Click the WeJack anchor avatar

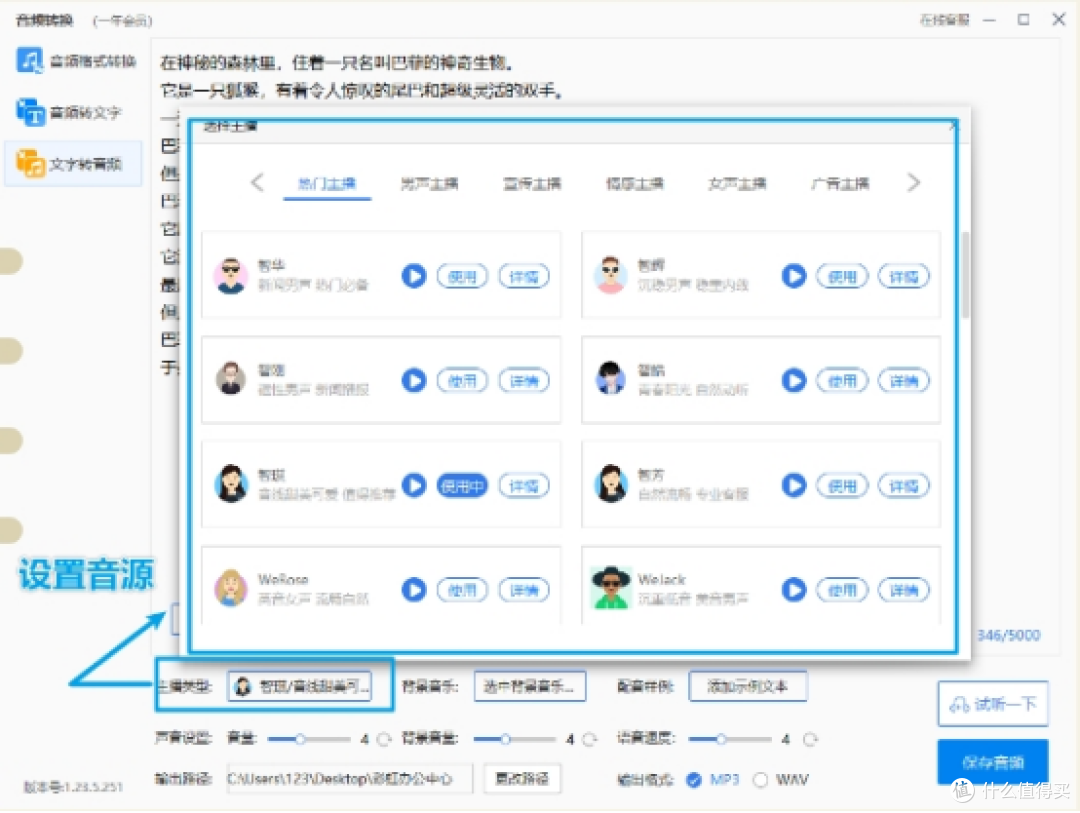[610, 588]
